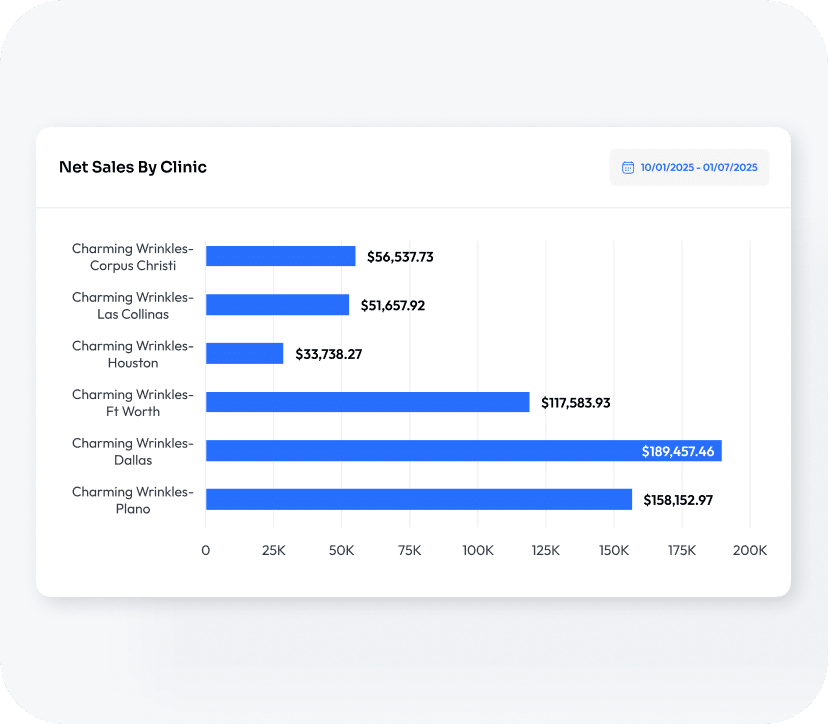Click the Charming Wrinkles-Dallas axis label
Image resolution: width=829 pixels, height=725 pixels.
coord(132,451)
